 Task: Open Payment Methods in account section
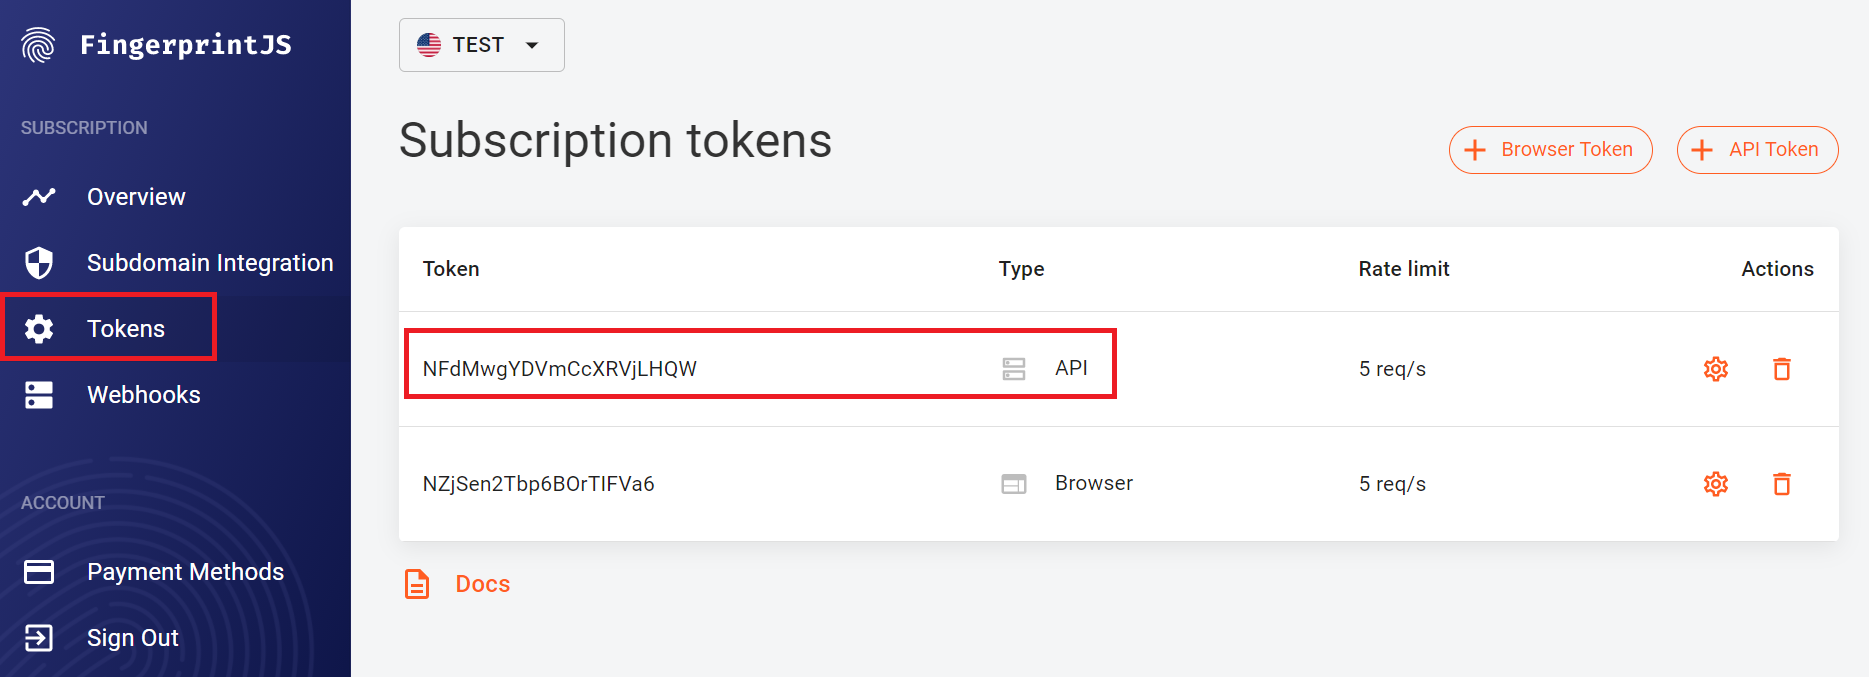click(x=185, y=572)
